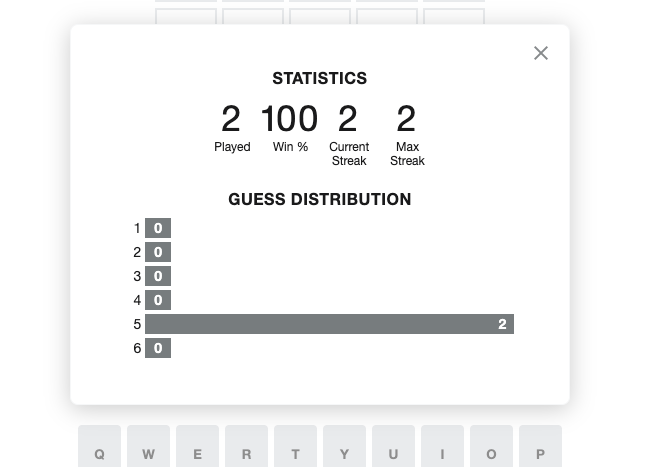Click the Max Streak label
The width and height of the screenshot is (672, 467).
(407, 154)
